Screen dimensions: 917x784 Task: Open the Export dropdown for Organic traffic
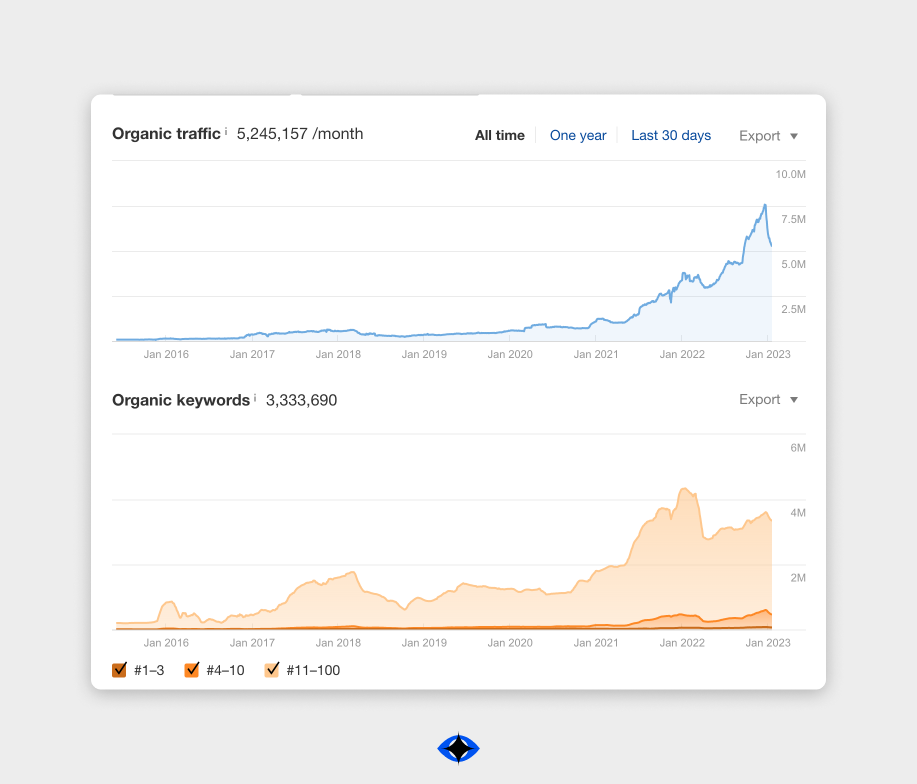point(768,136)
